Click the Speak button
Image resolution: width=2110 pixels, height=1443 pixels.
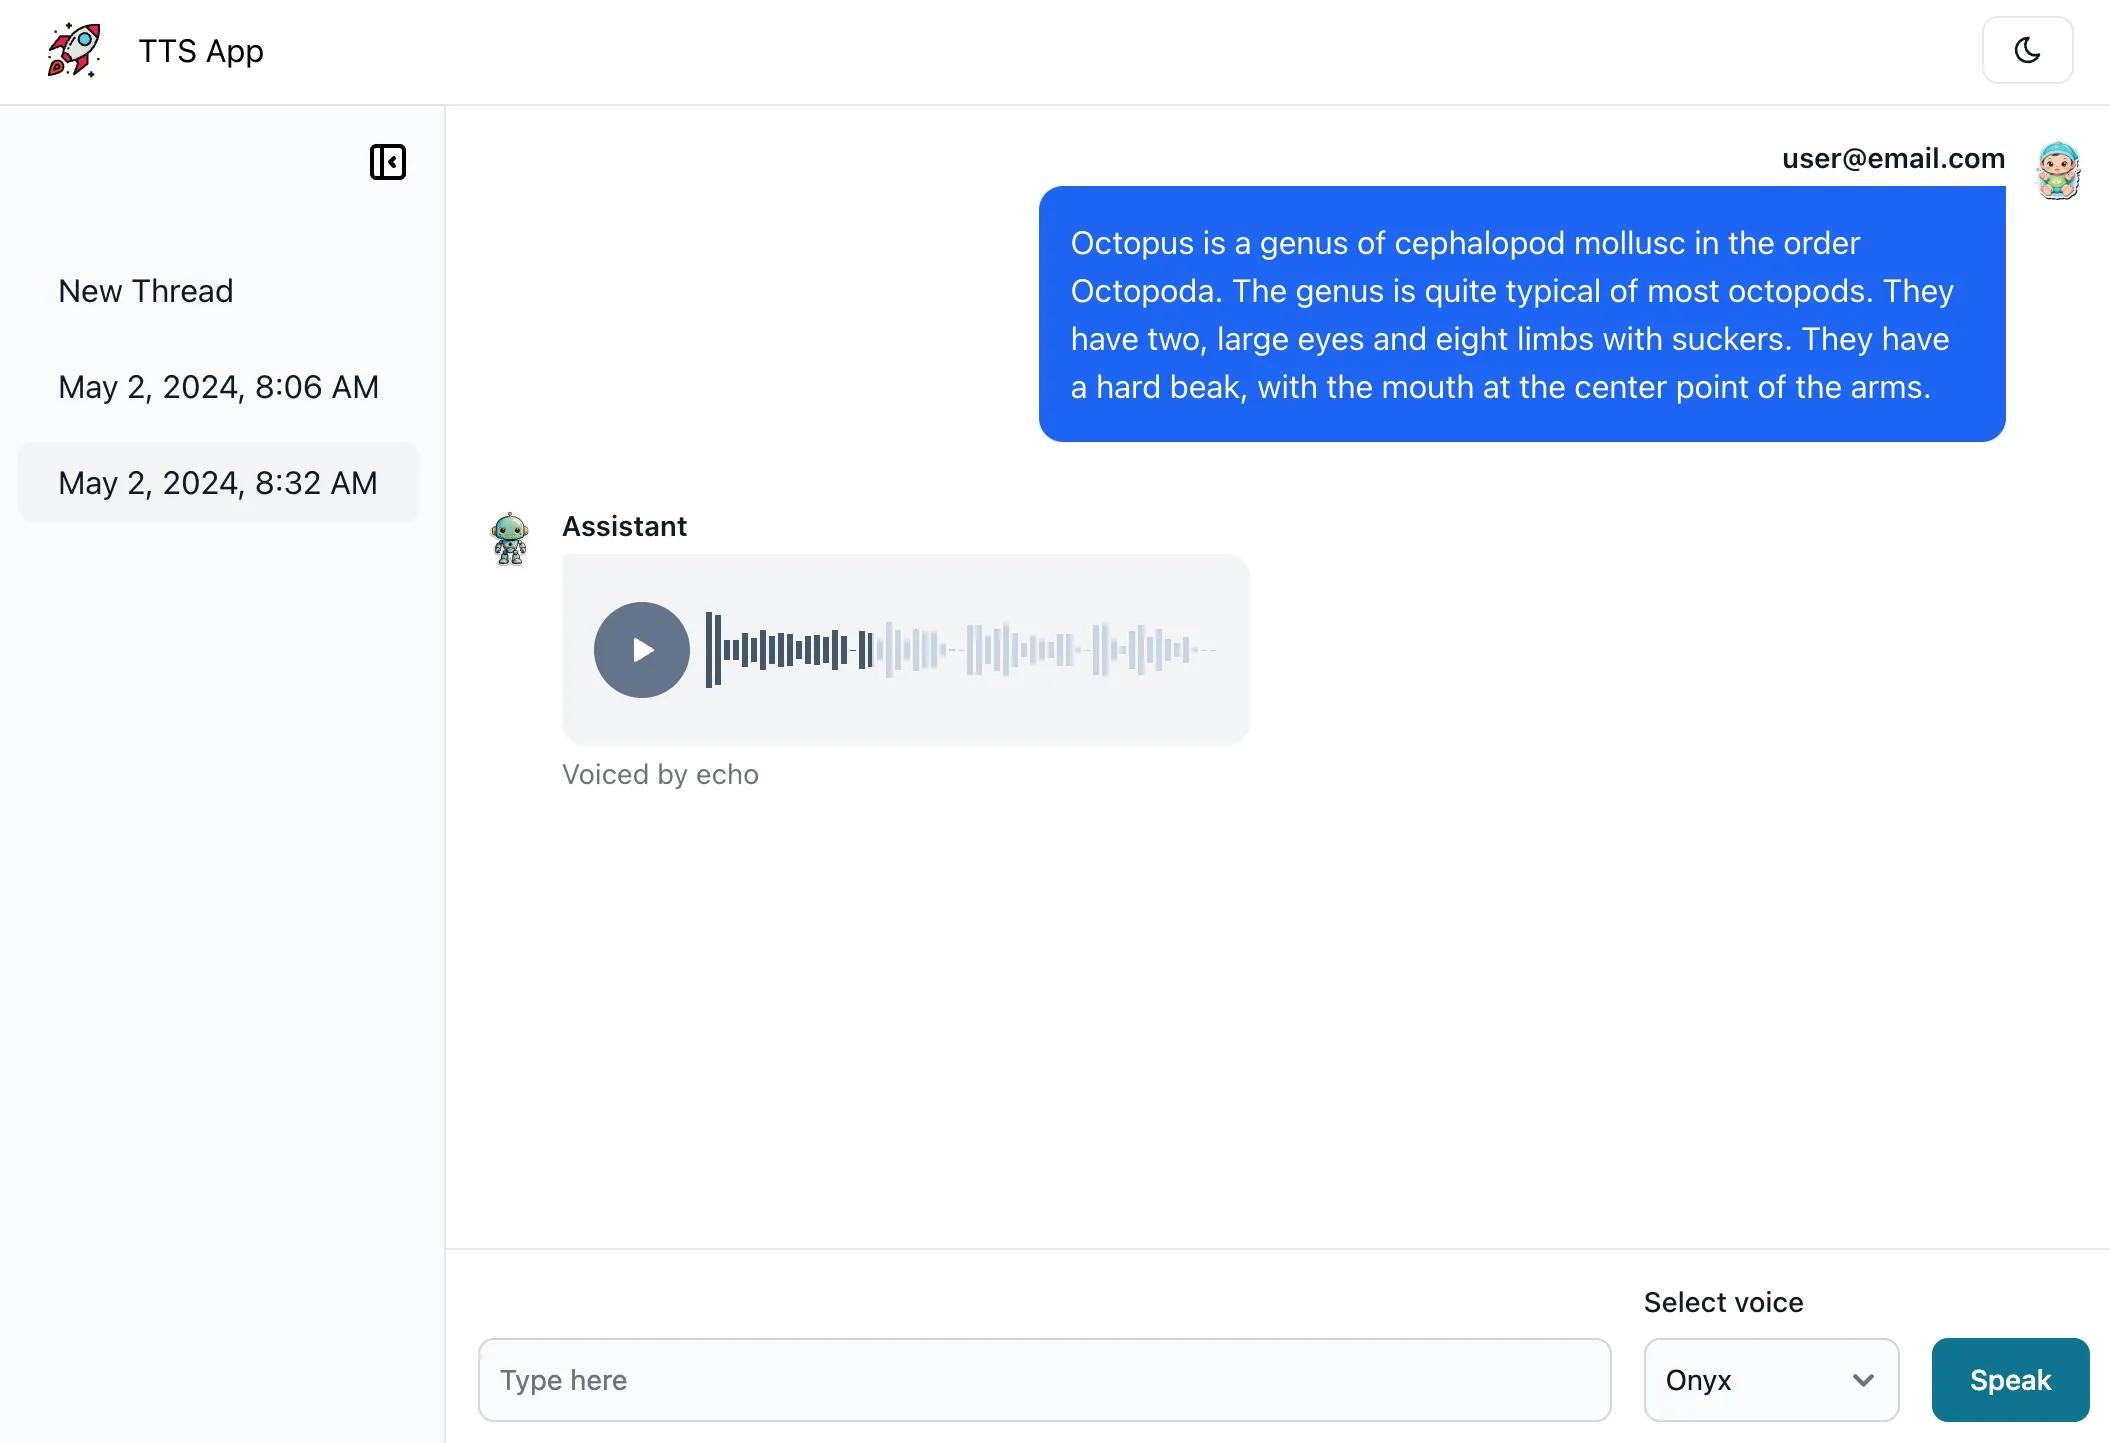pos(2009,1379)
